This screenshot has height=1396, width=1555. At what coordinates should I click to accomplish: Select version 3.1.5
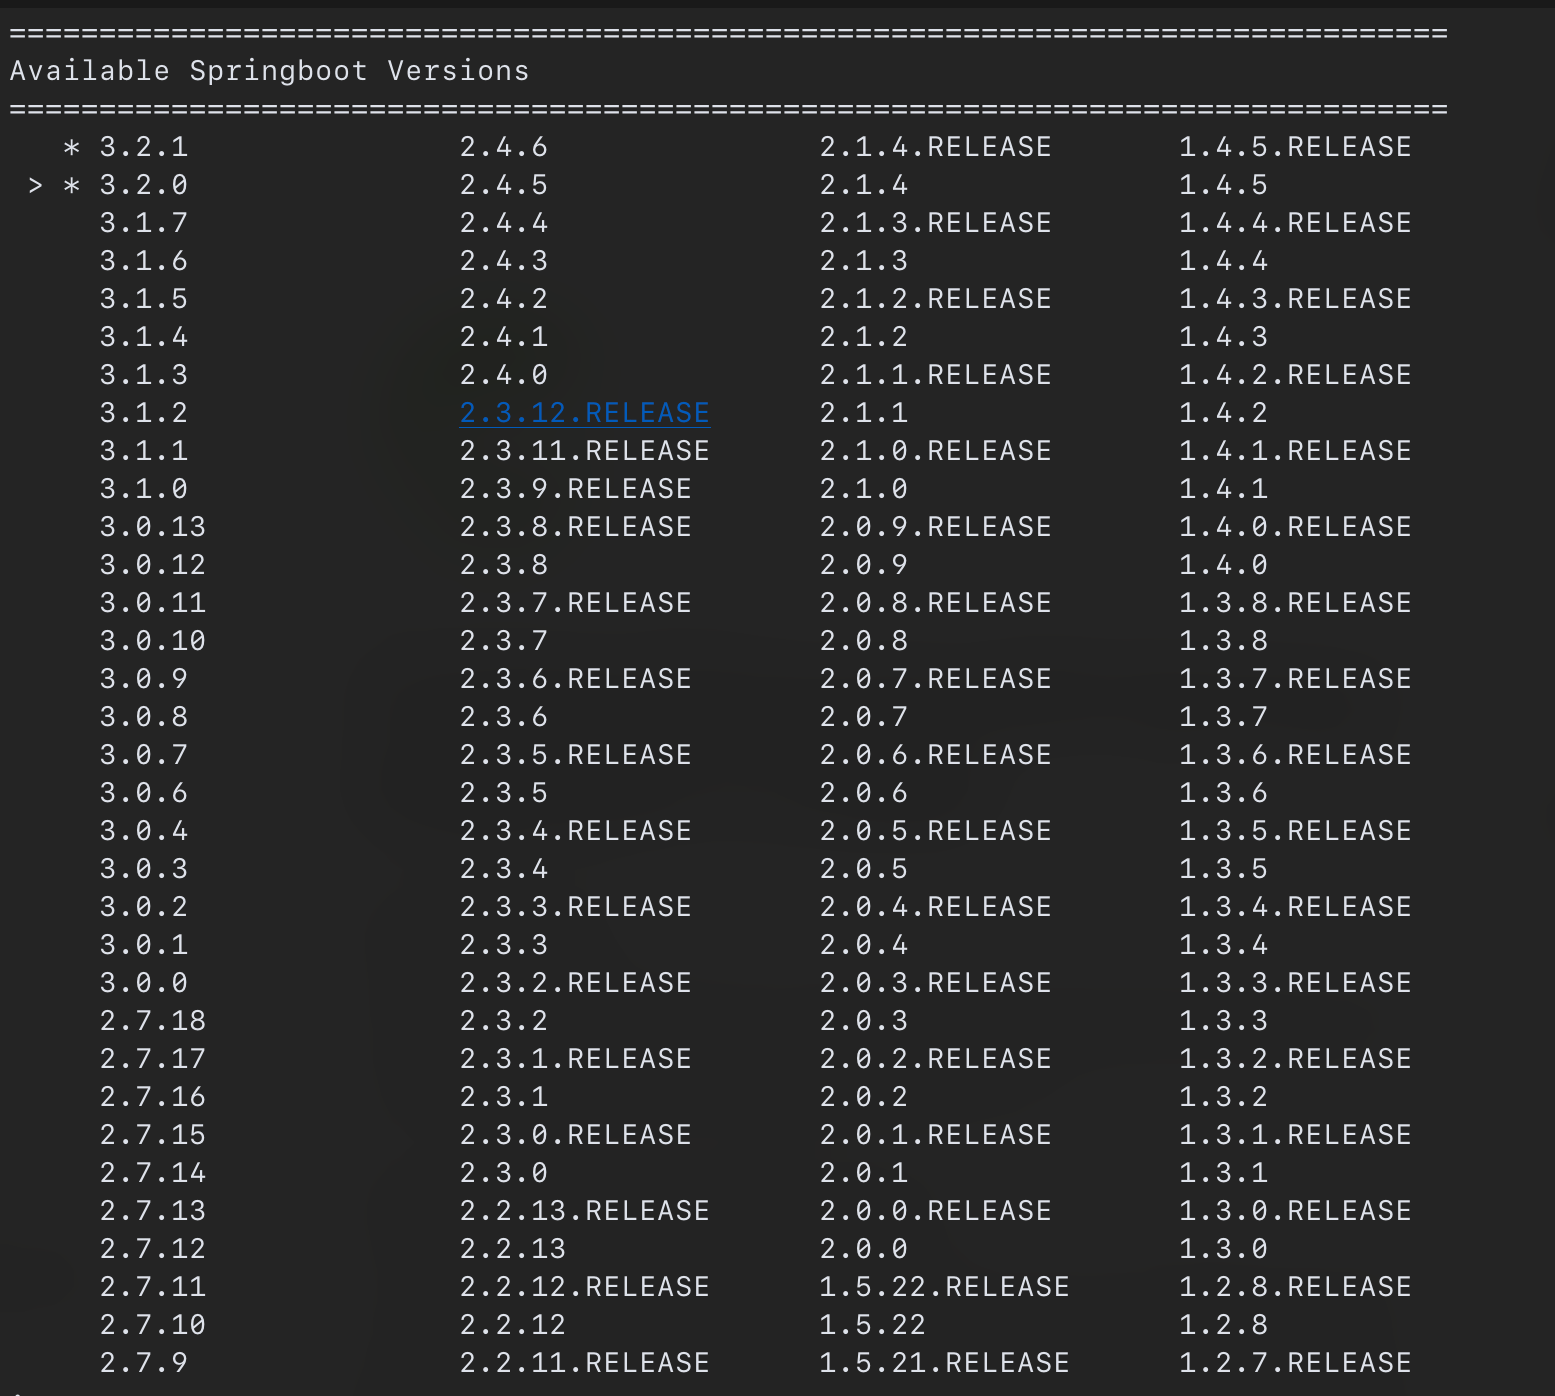144,299
